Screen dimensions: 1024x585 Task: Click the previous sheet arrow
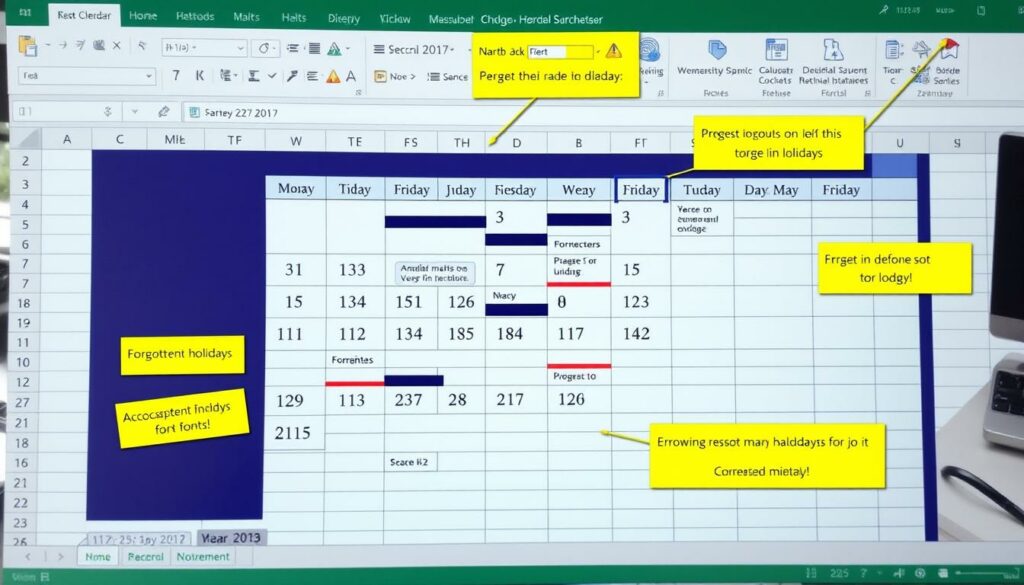coord(27,557)
